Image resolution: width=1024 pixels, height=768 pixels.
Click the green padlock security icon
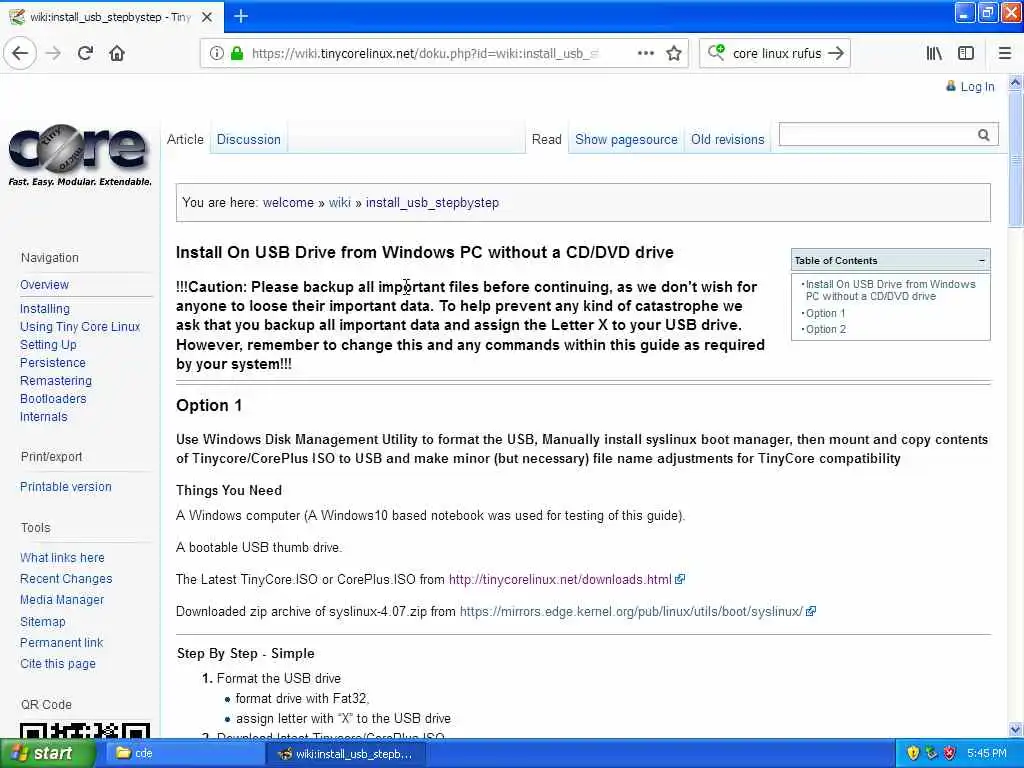(237, 54)
